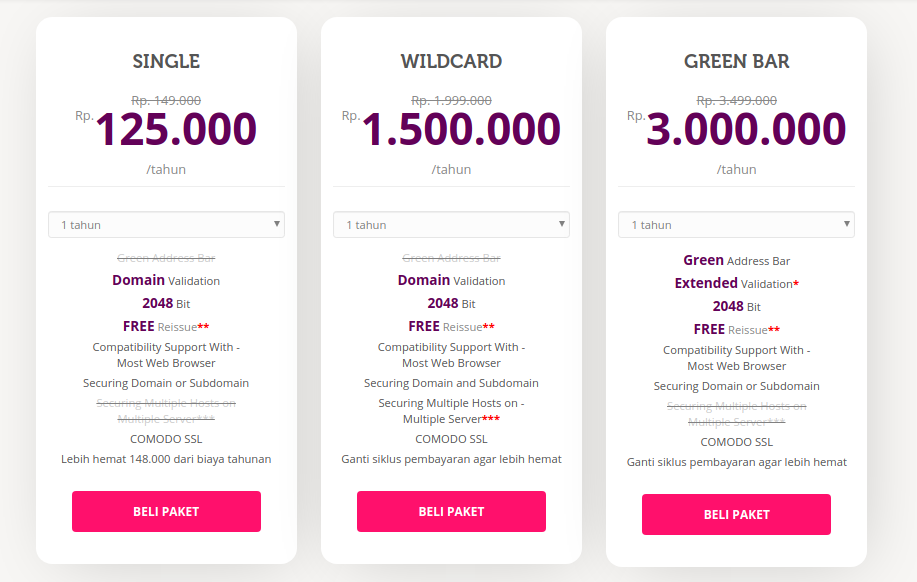The image size is (917, 582).
Task: Click the 3.000.000 price text
Action: 746,129
